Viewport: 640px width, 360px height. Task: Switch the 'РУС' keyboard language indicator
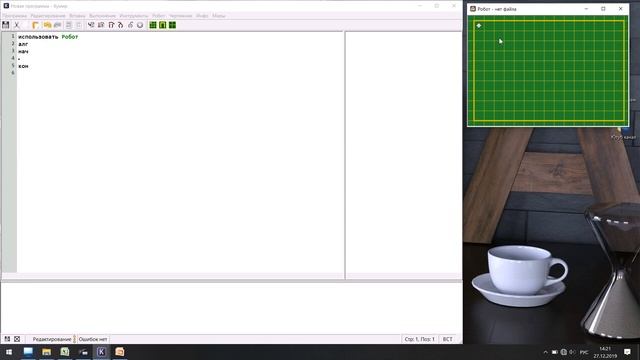click(x=584, y=352)
